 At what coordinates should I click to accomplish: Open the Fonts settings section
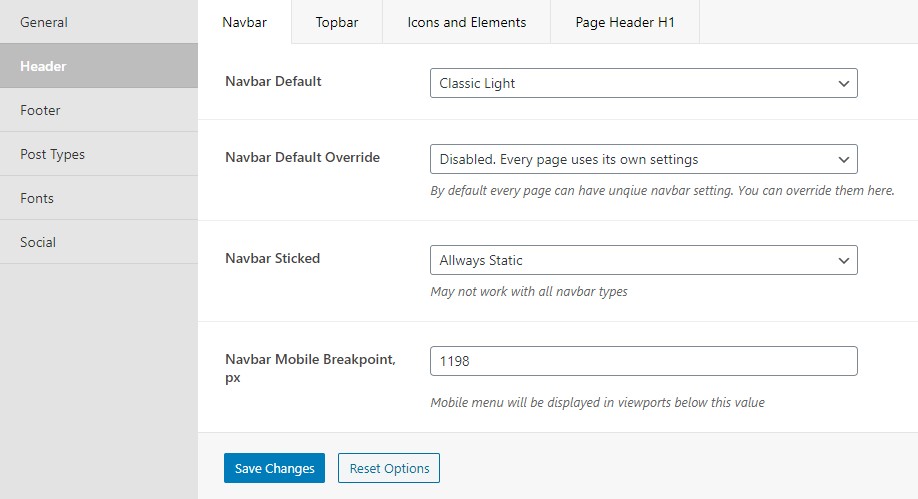(x=99, y=198)
